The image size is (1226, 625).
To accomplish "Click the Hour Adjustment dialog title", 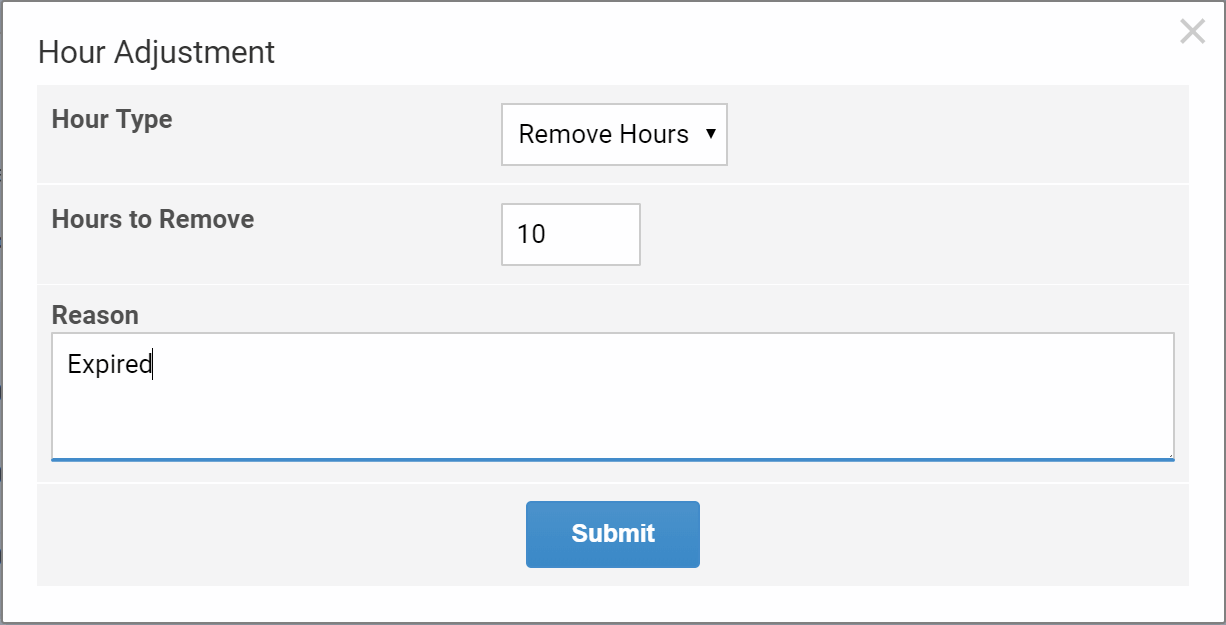I will (156, 52).
